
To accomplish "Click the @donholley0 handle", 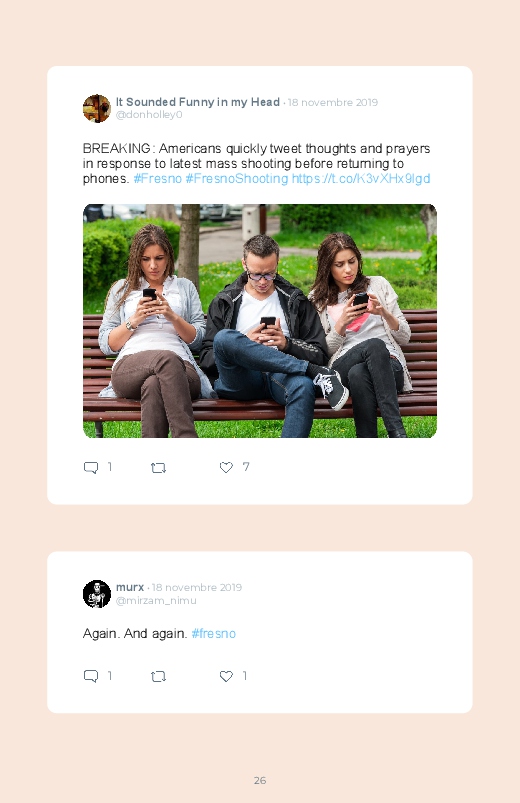I will tap(149, 115).
